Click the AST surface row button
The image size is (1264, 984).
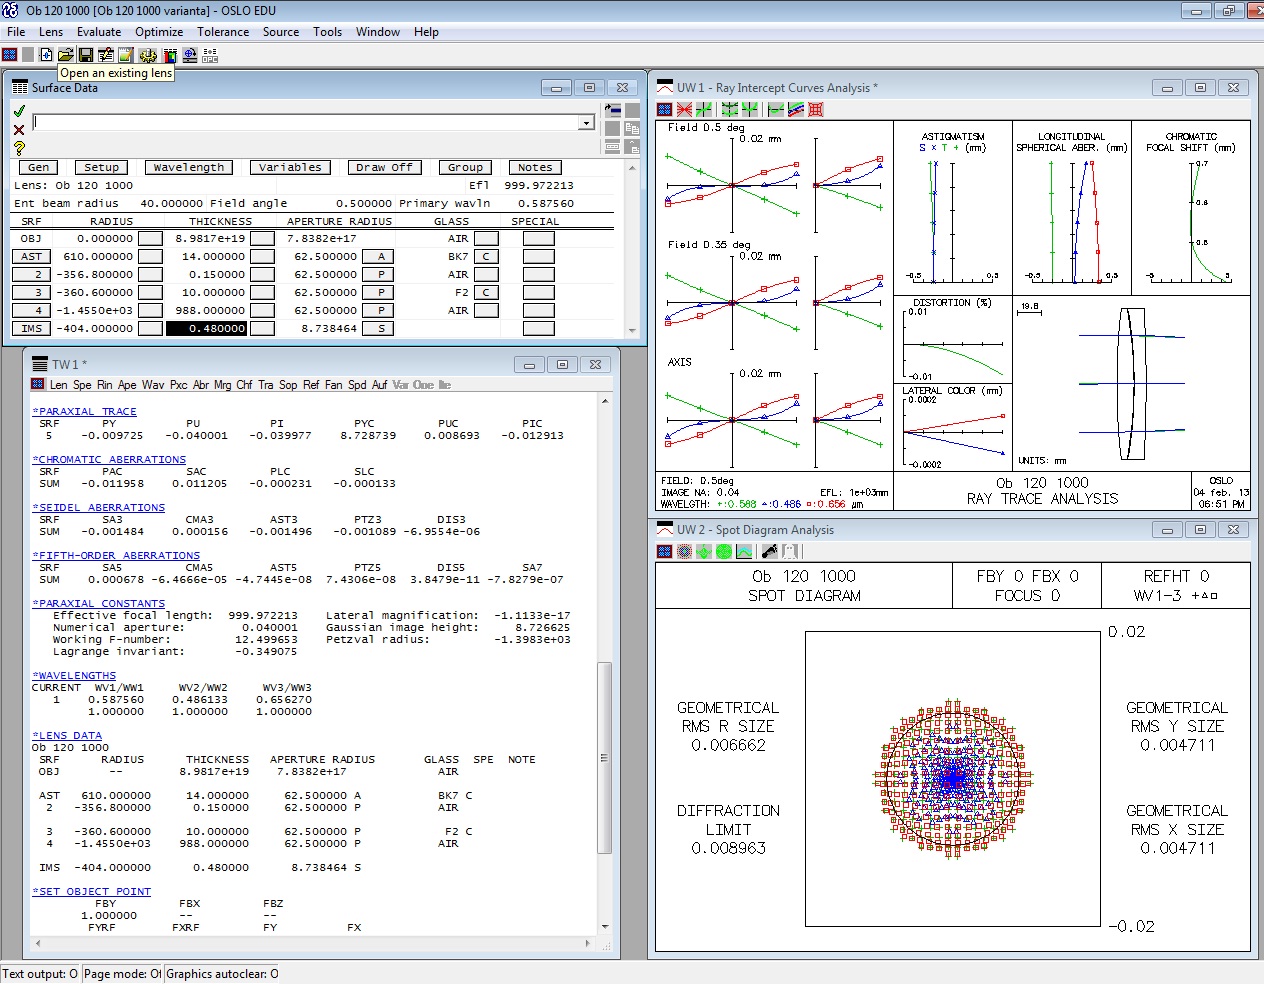click(x=31, y=256)
